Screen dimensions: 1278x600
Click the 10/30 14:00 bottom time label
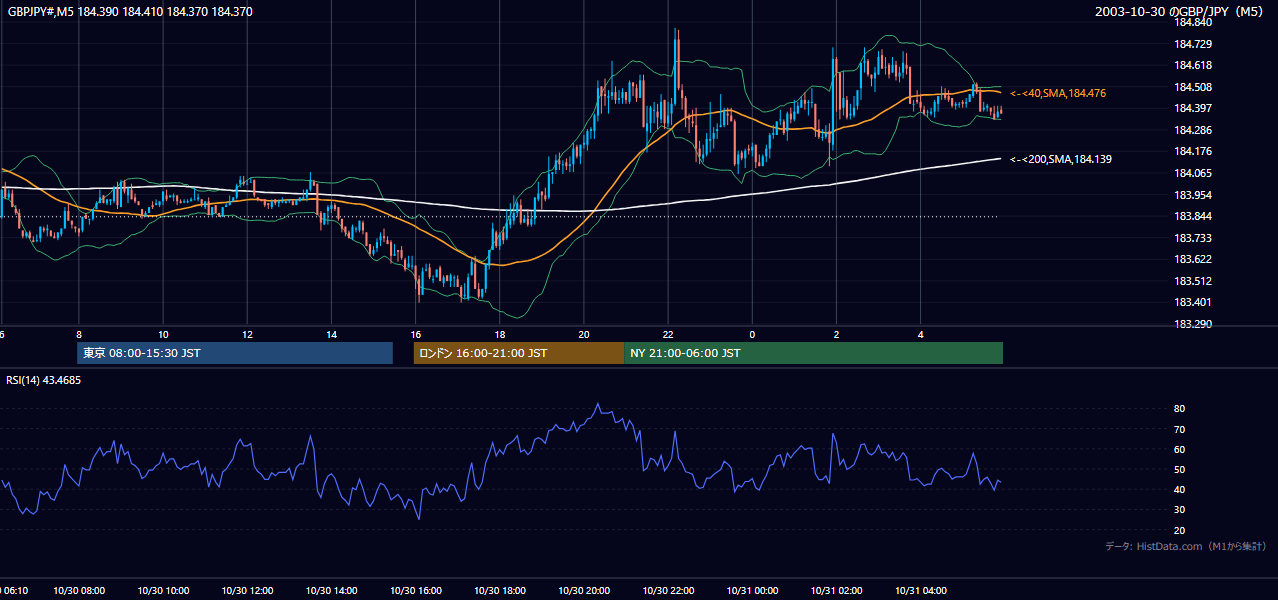tap(331, 591)
